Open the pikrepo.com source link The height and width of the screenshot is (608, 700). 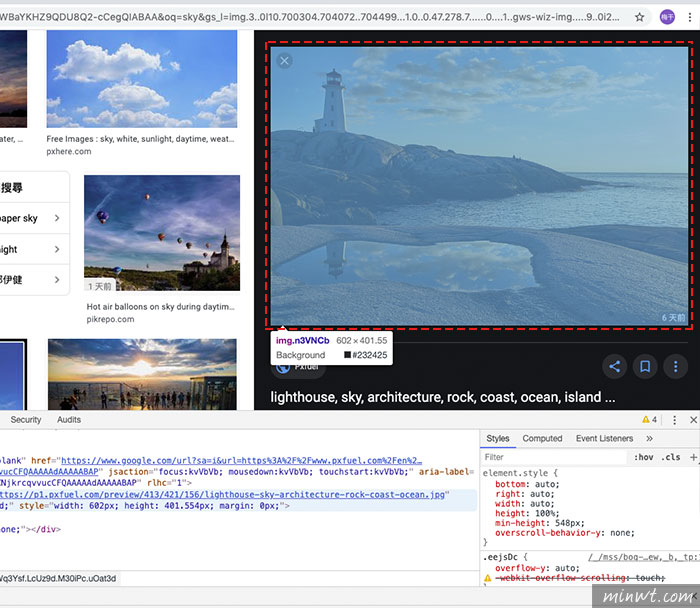[x=110, y=319]
